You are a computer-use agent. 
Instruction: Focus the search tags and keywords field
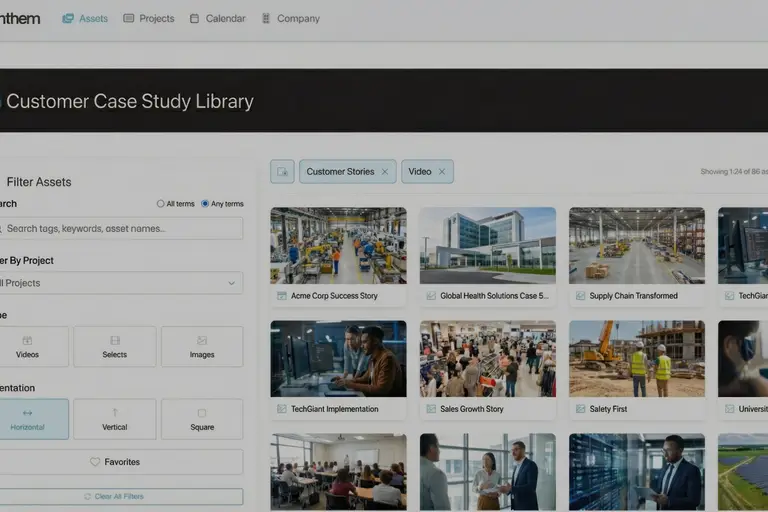point(120,229)
